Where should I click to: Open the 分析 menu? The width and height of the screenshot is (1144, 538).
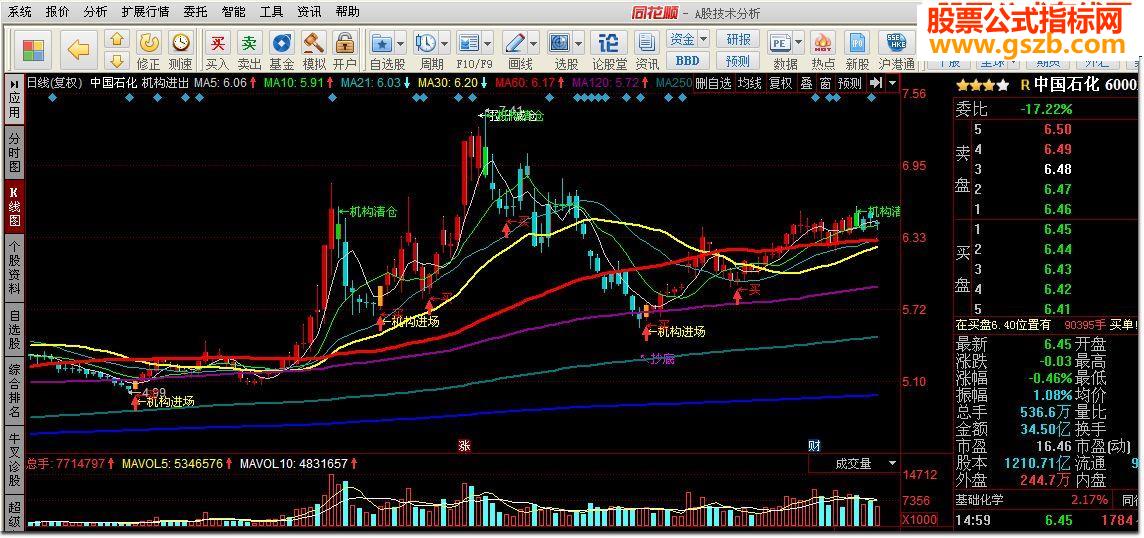coord(95,12)
